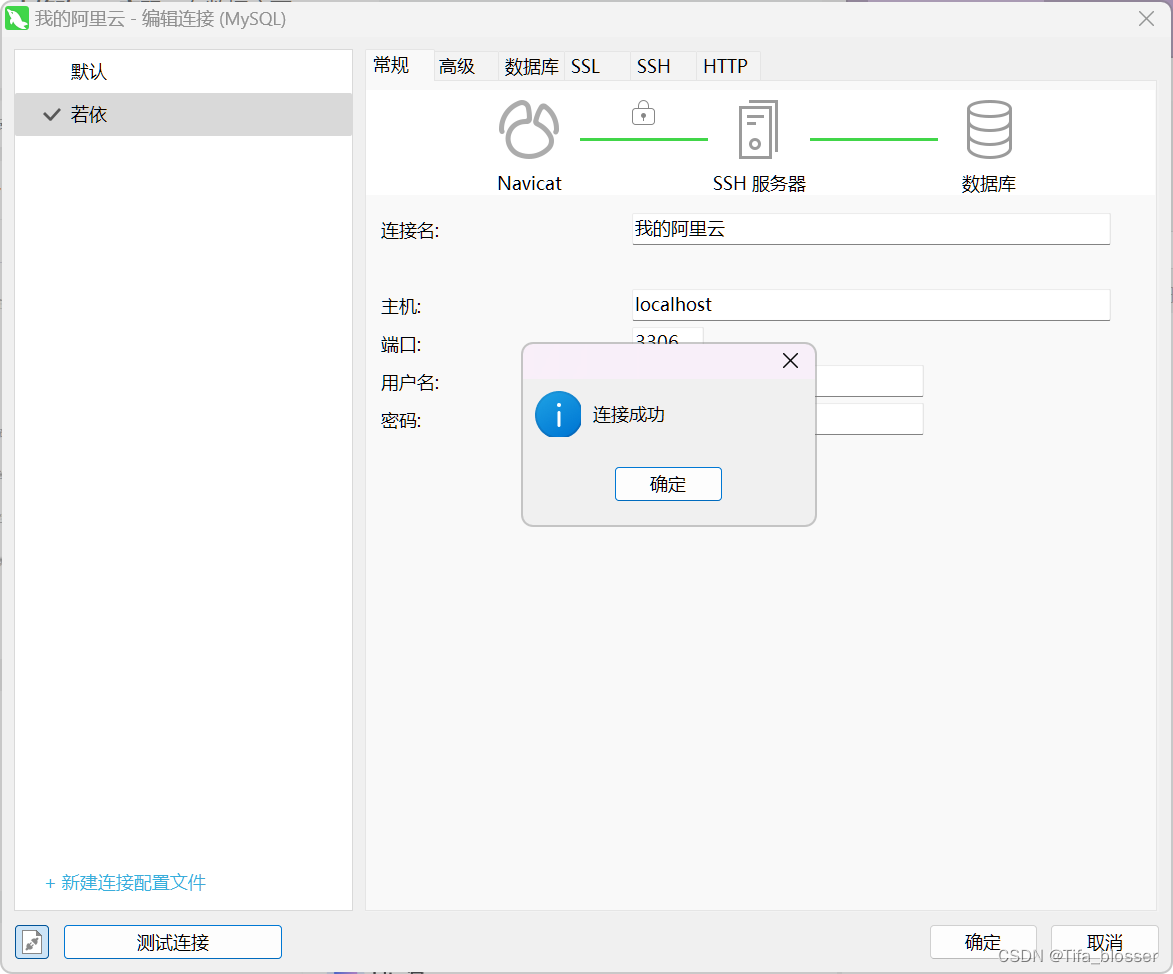This screenshot has width=1173, height=974.
Task: Click the SSH 服务器 label
Action: click(x=759, y=183)
